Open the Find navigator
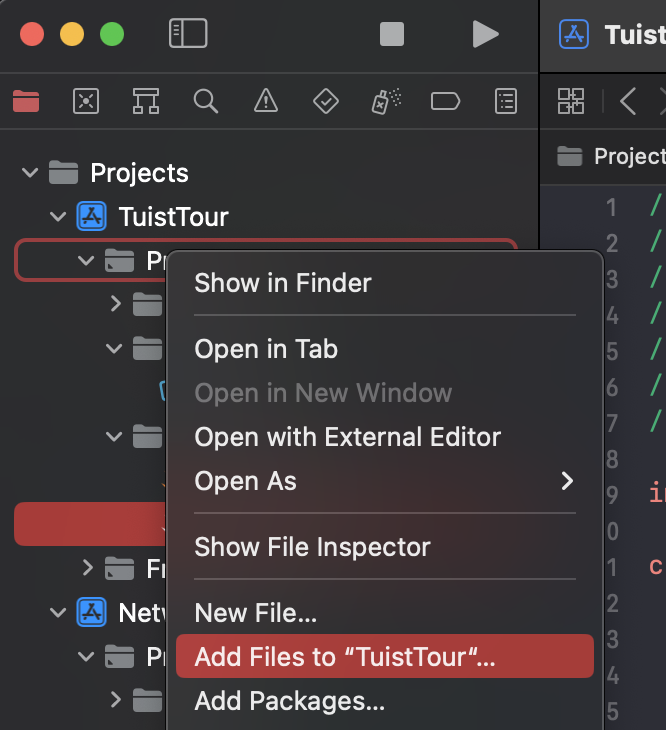Image resolution: width=666 pixels, height=730 pixels. [x=206, y=101]
